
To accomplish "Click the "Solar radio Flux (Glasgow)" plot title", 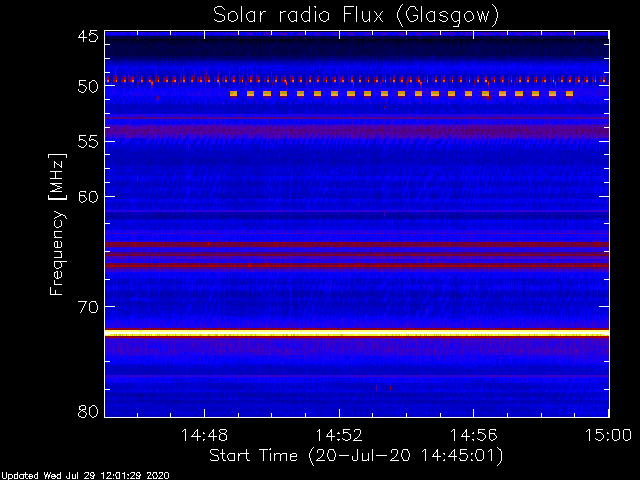I will pyautogui.click(x=356, y=16).
